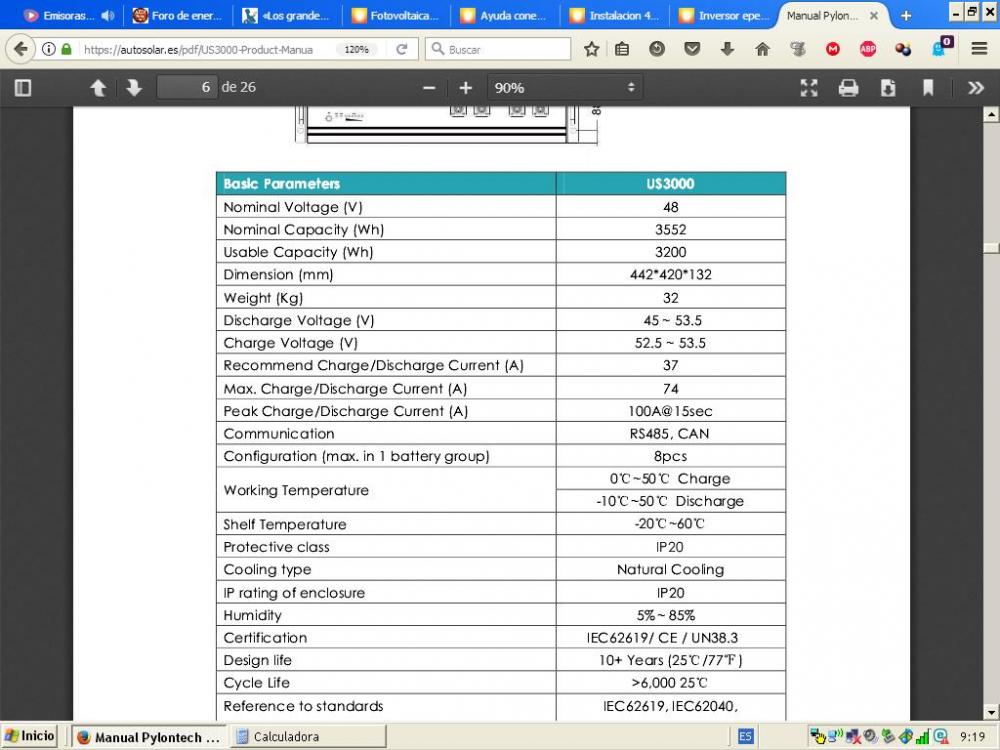Viewport: 1000px width, 750px height.
Task: Open the Ghostery extension showing 0
Action: [x=941, y=47]
